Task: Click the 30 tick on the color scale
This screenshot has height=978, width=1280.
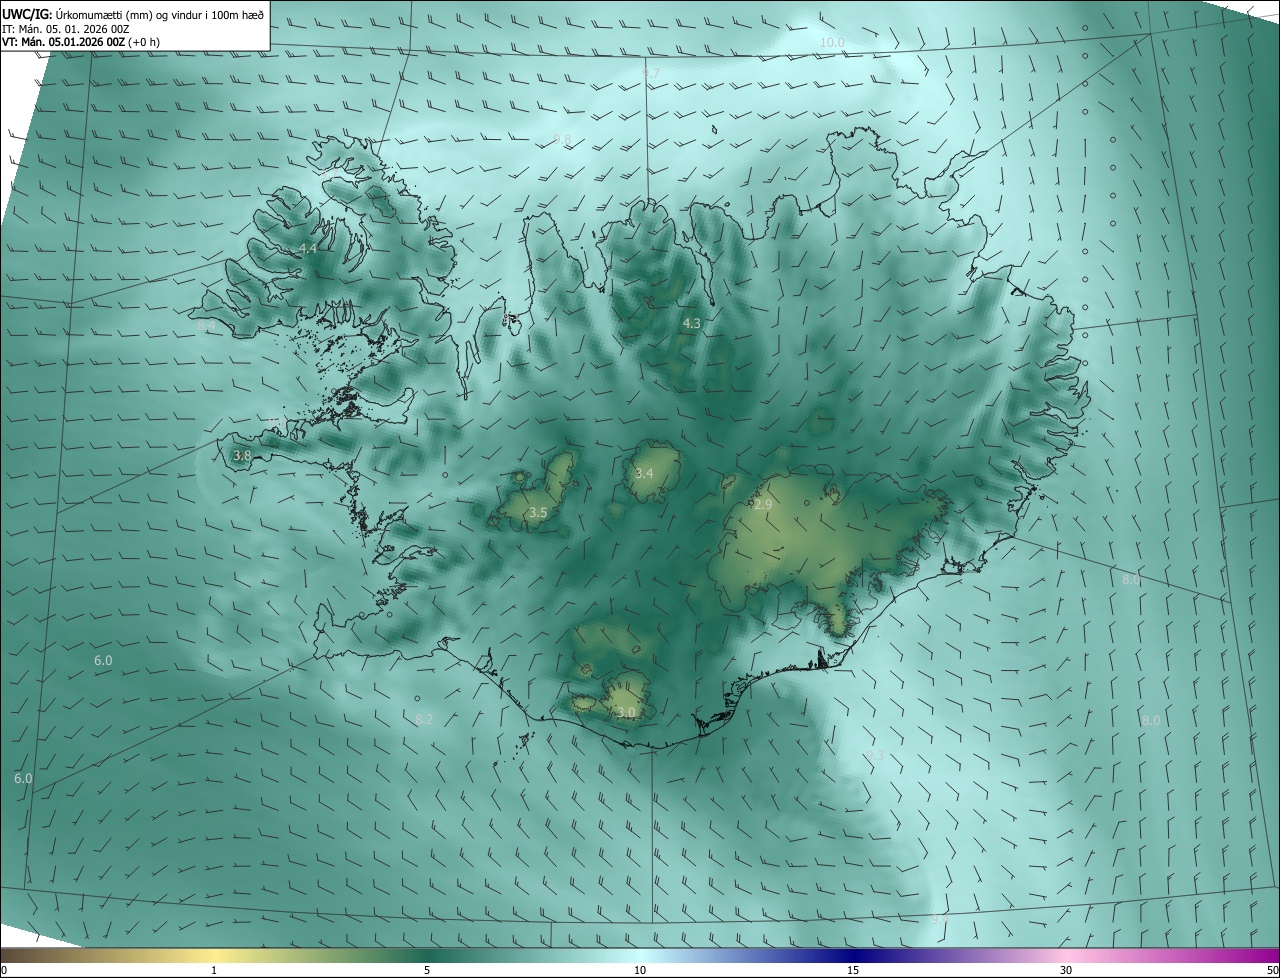Action: (1066, 970)
